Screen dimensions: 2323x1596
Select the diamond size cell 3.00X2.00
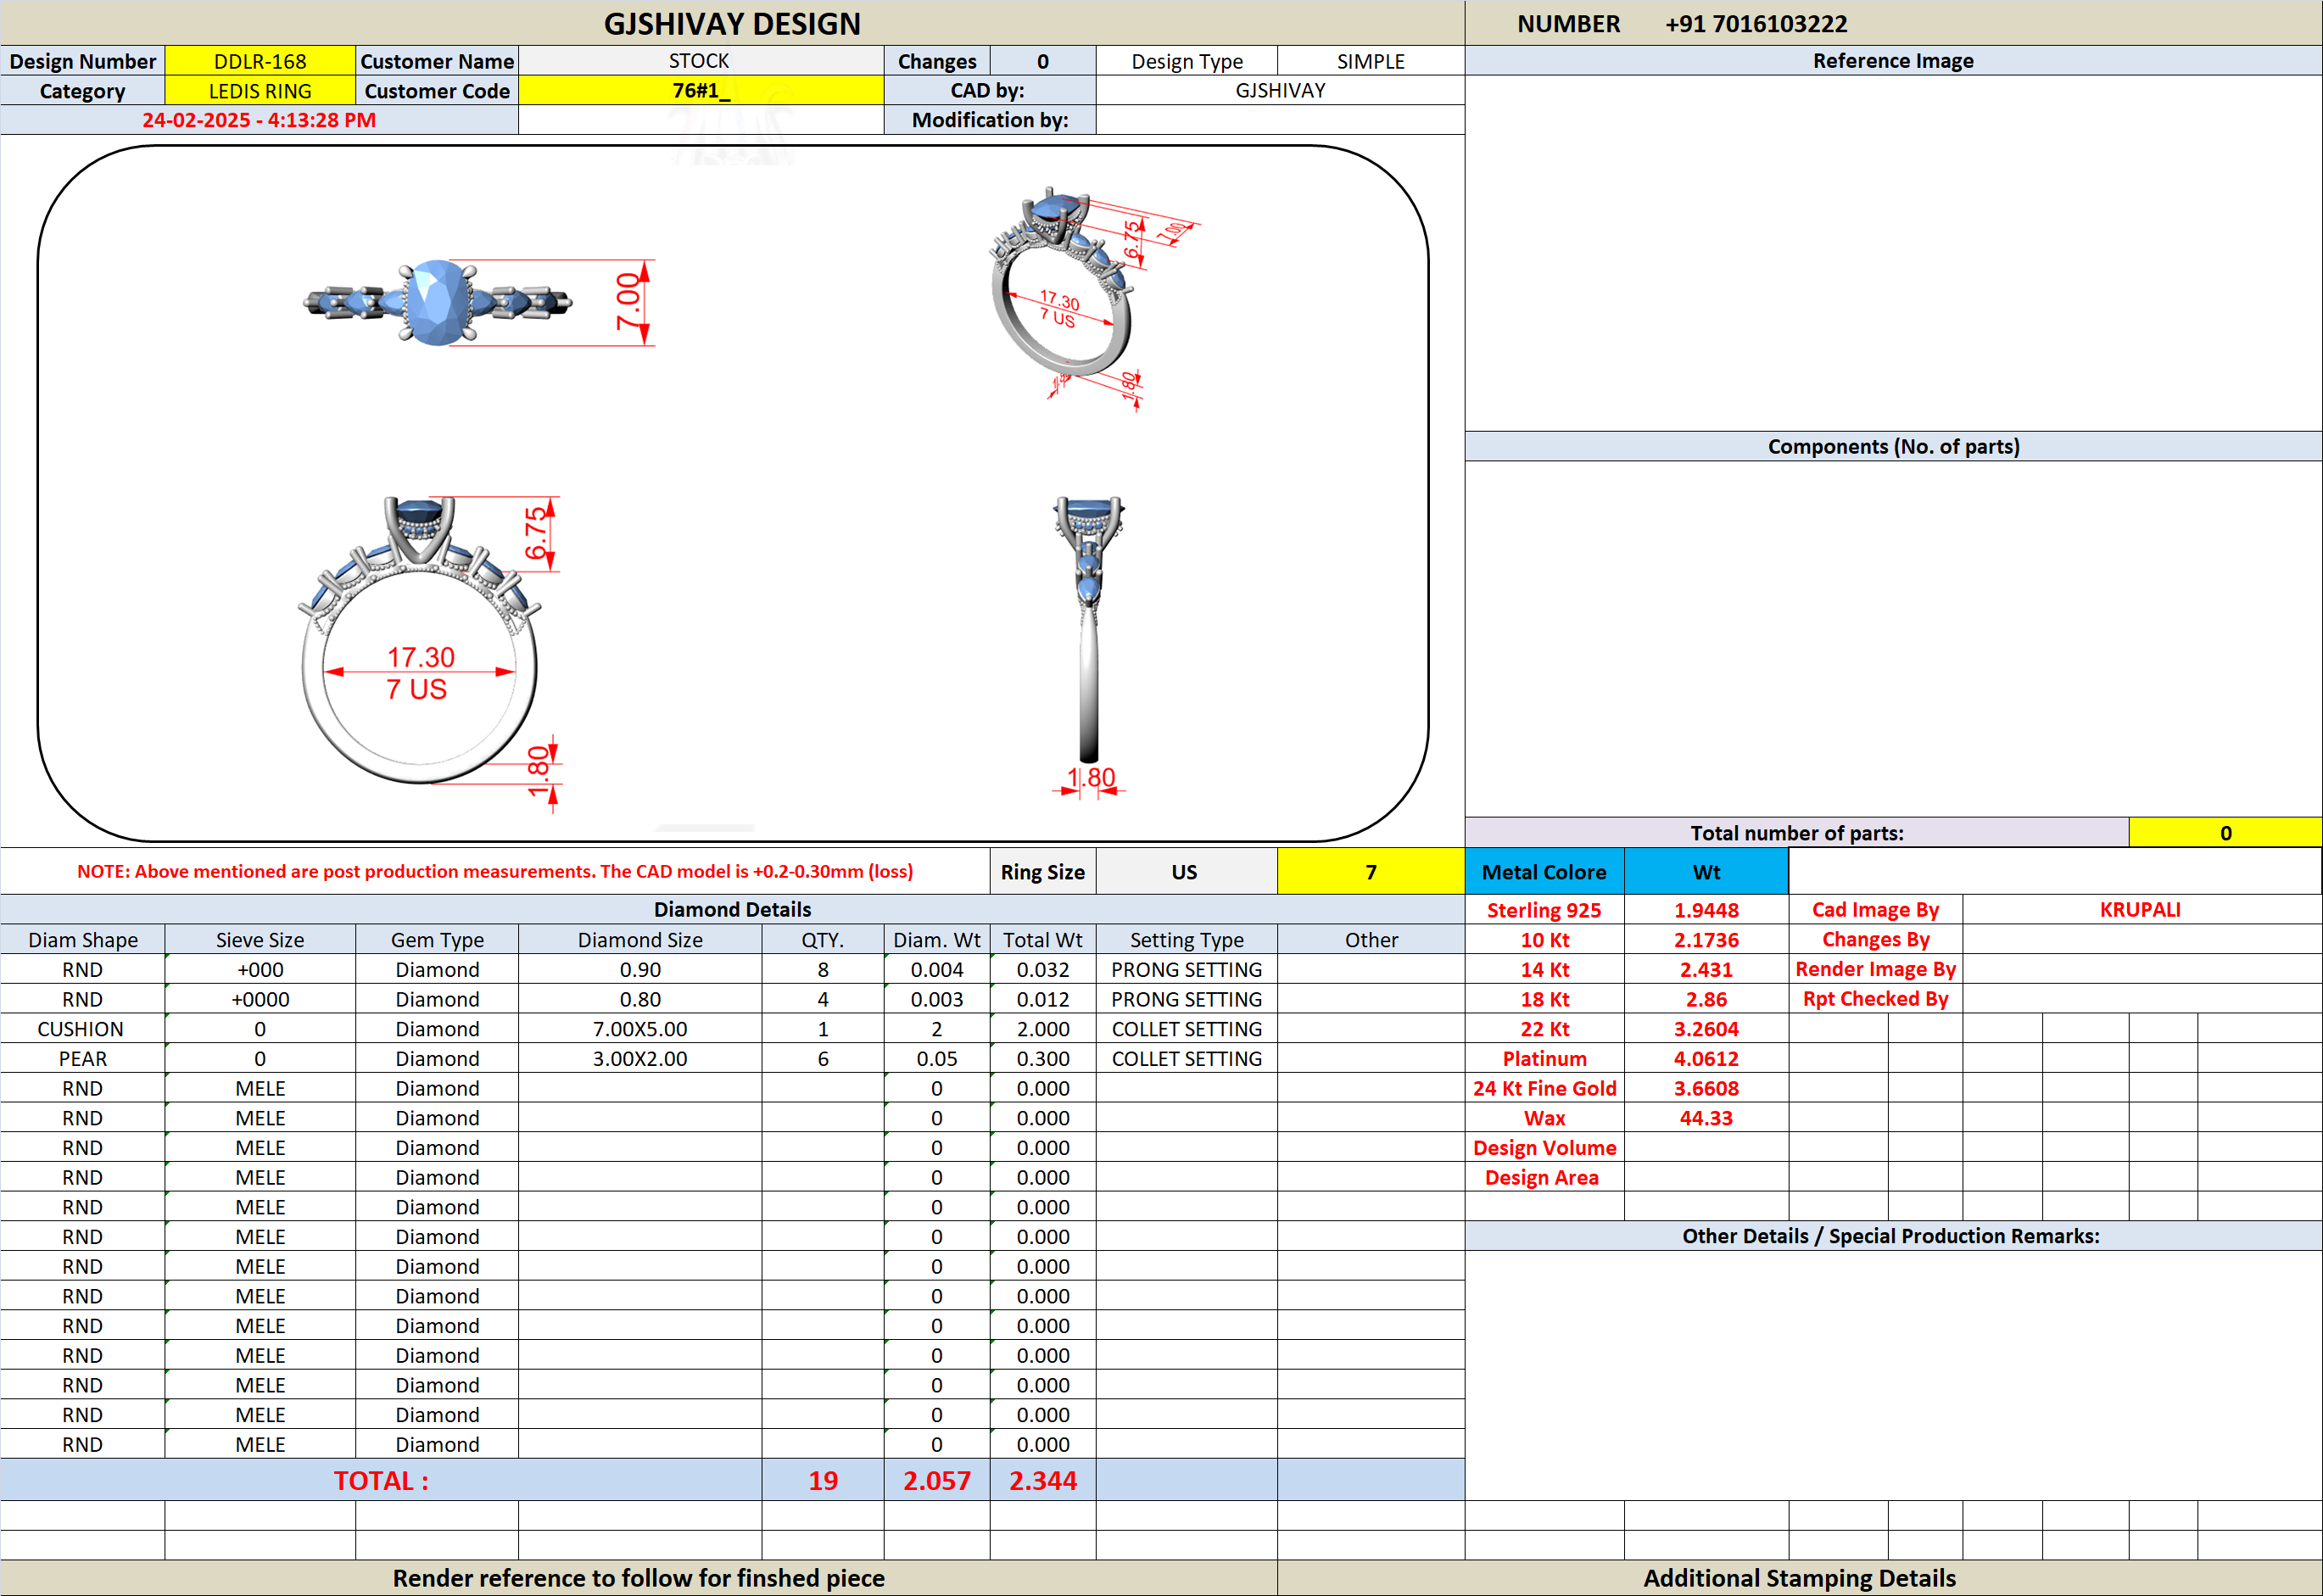(x=640, y=1059)
